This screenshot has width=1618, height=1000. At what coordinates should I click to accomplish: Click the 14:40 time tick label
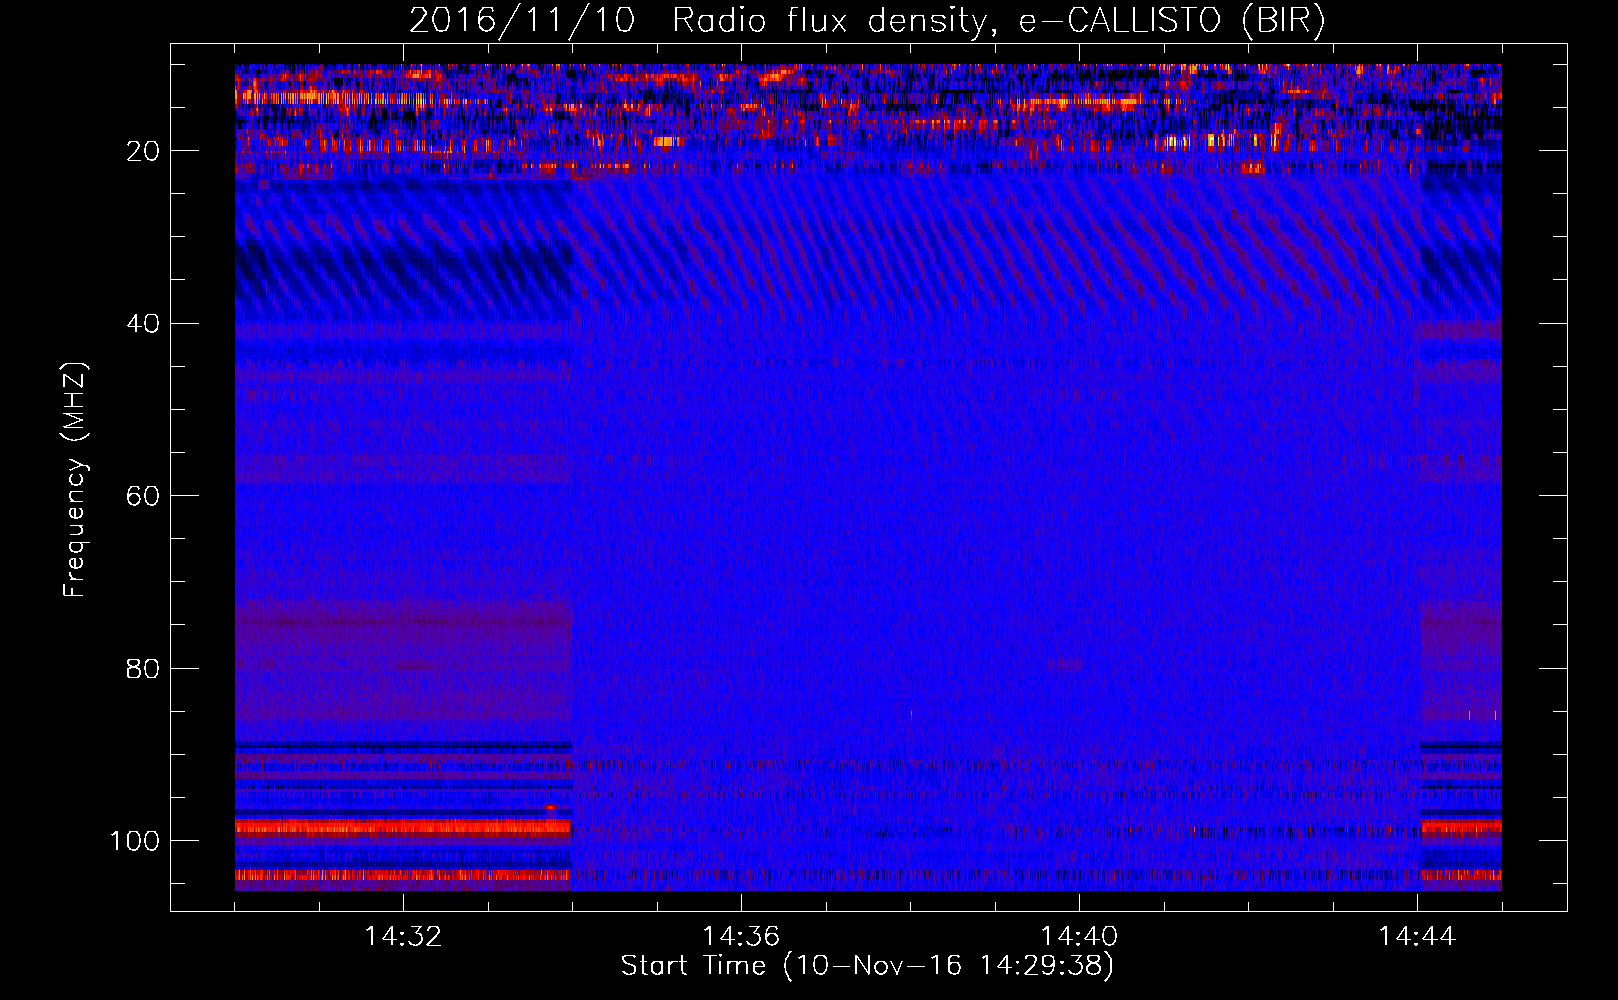click(1079, 937)
